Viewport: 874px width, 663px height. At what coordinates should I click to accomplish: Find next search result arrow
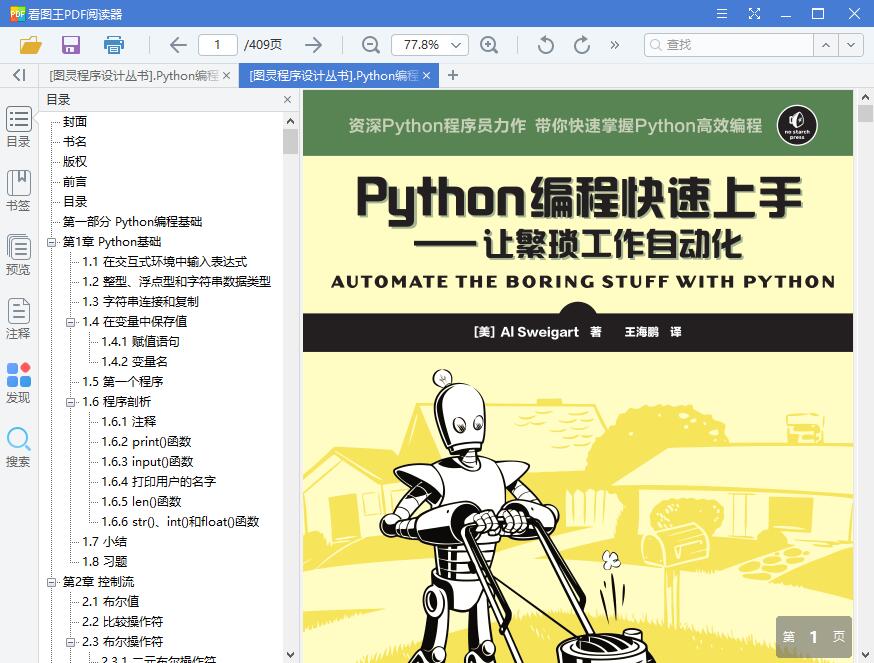(x=851, y=45)
